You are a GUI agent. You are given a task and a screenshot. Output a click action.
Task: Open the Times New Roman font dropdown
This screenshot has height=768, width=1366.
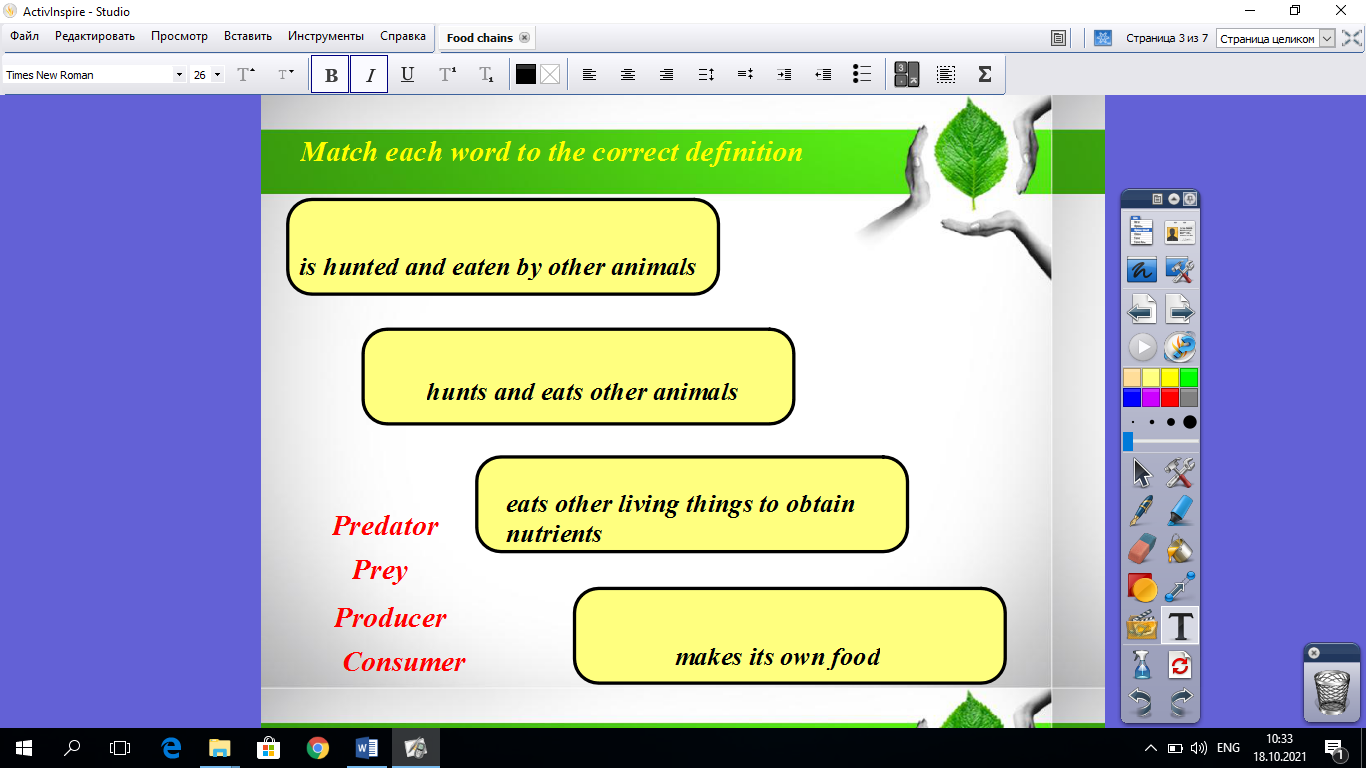pos(180,75)
